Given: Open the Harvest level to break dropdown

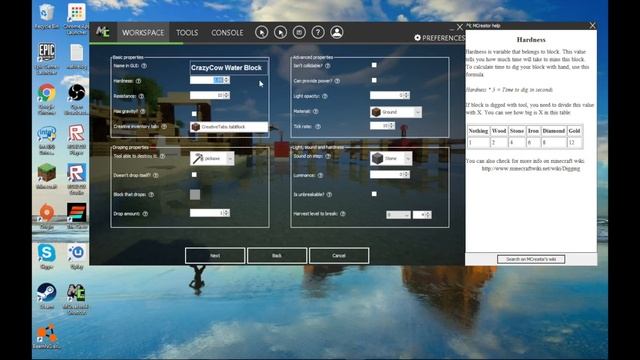Looking at the screenshot, I should [398, 215].
